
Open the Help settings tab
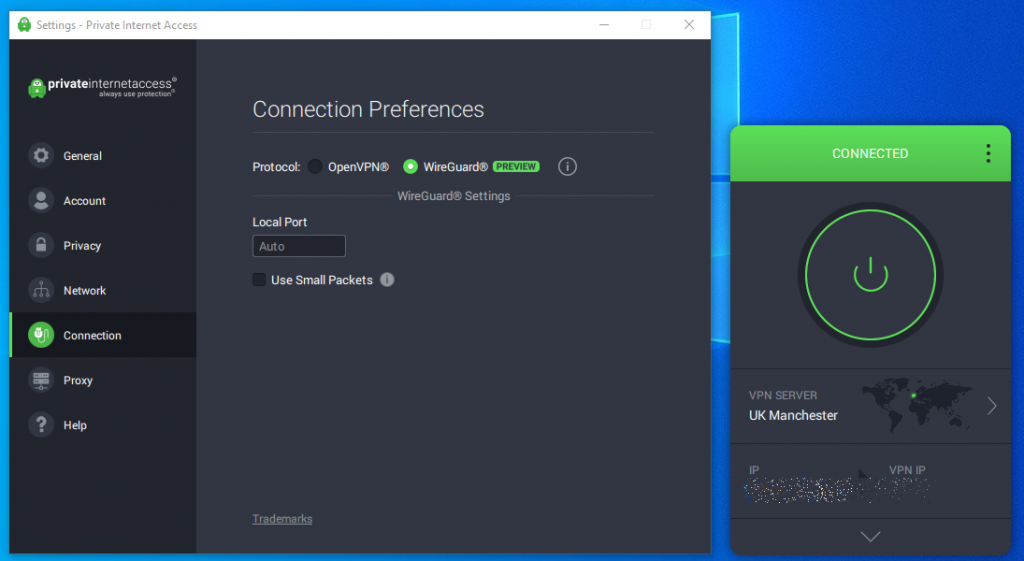[x=103, y=425]
